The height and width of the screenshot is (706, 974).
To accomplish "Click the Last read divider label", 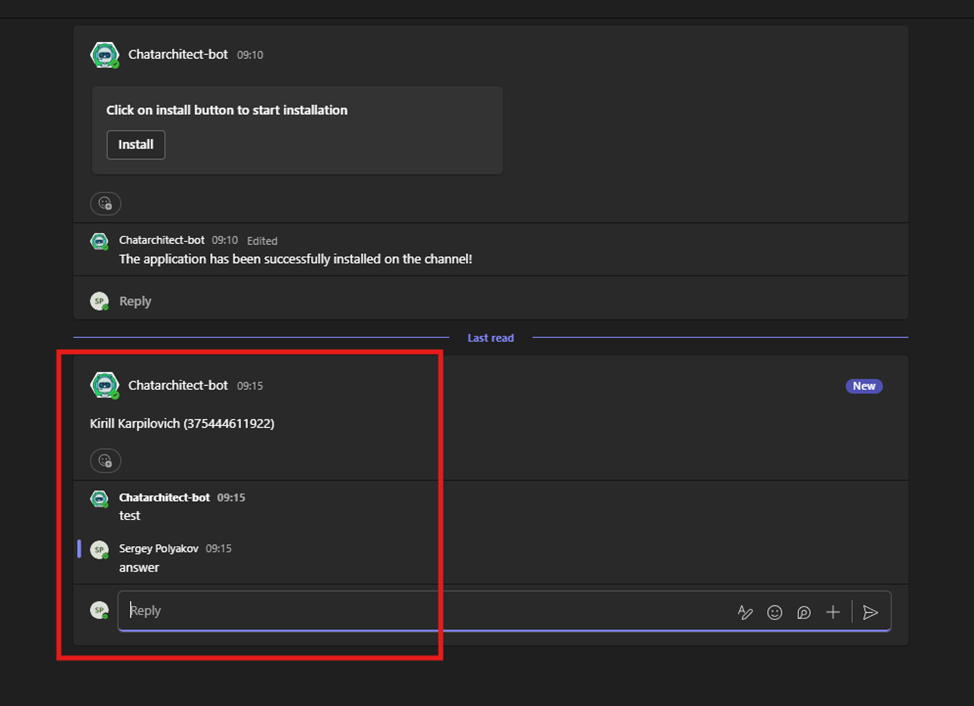I will point(490,338).
